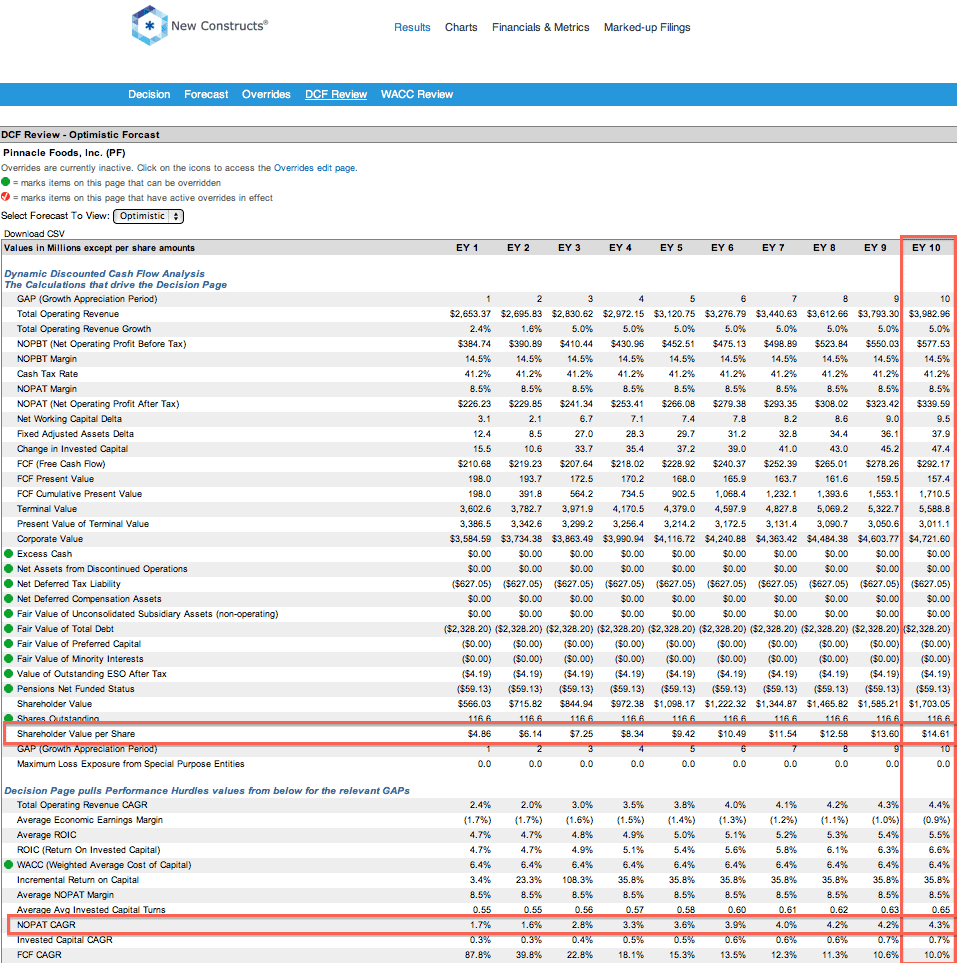Click the Change in Invested Capital row label
The height and width of the screenshot is (963, 957).
(x=72, y=449)
